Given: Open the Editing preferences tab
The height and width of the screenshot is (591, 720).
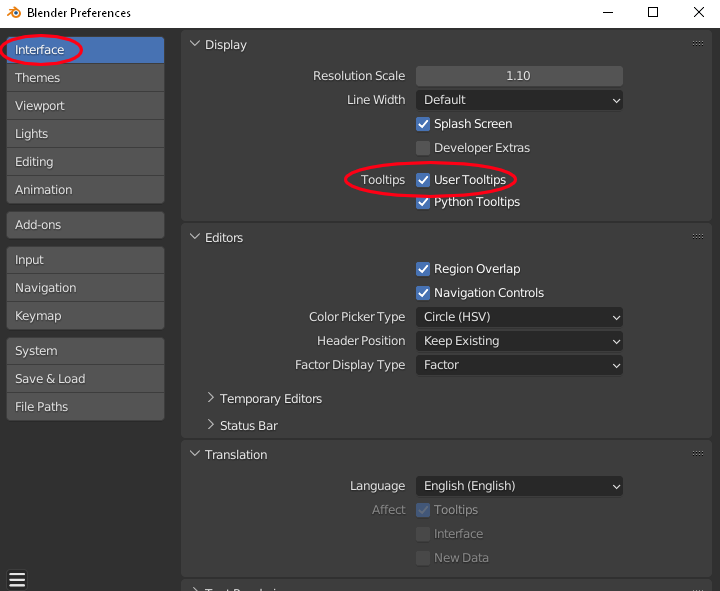Looking at the screenshot, I should pyautogui.click(x=85, y=162).
